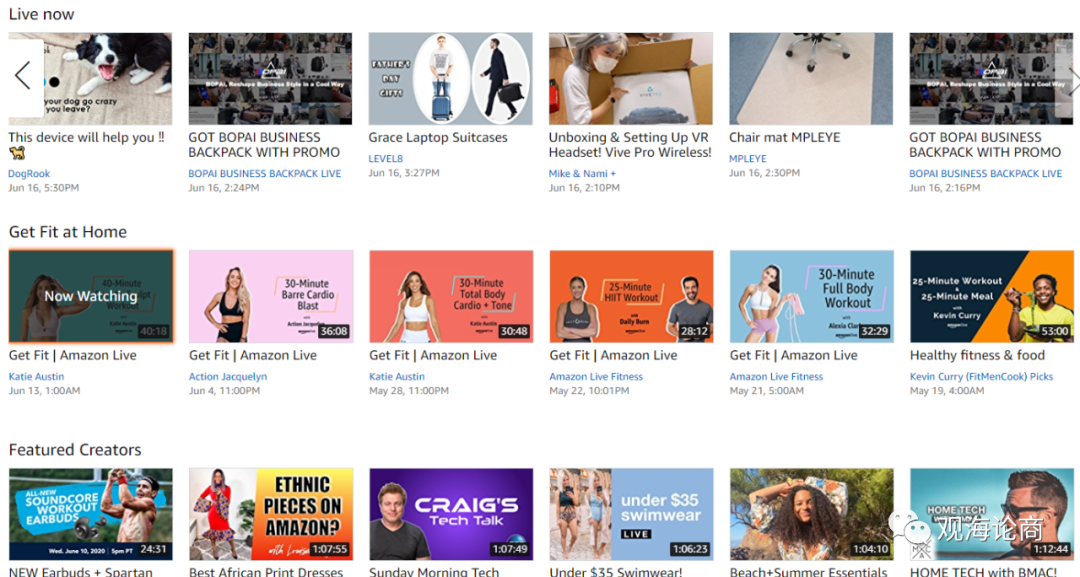The image size is (1080, 577).
Task: Click the Action Jacquelyn creator link
Action: point(228,377)
